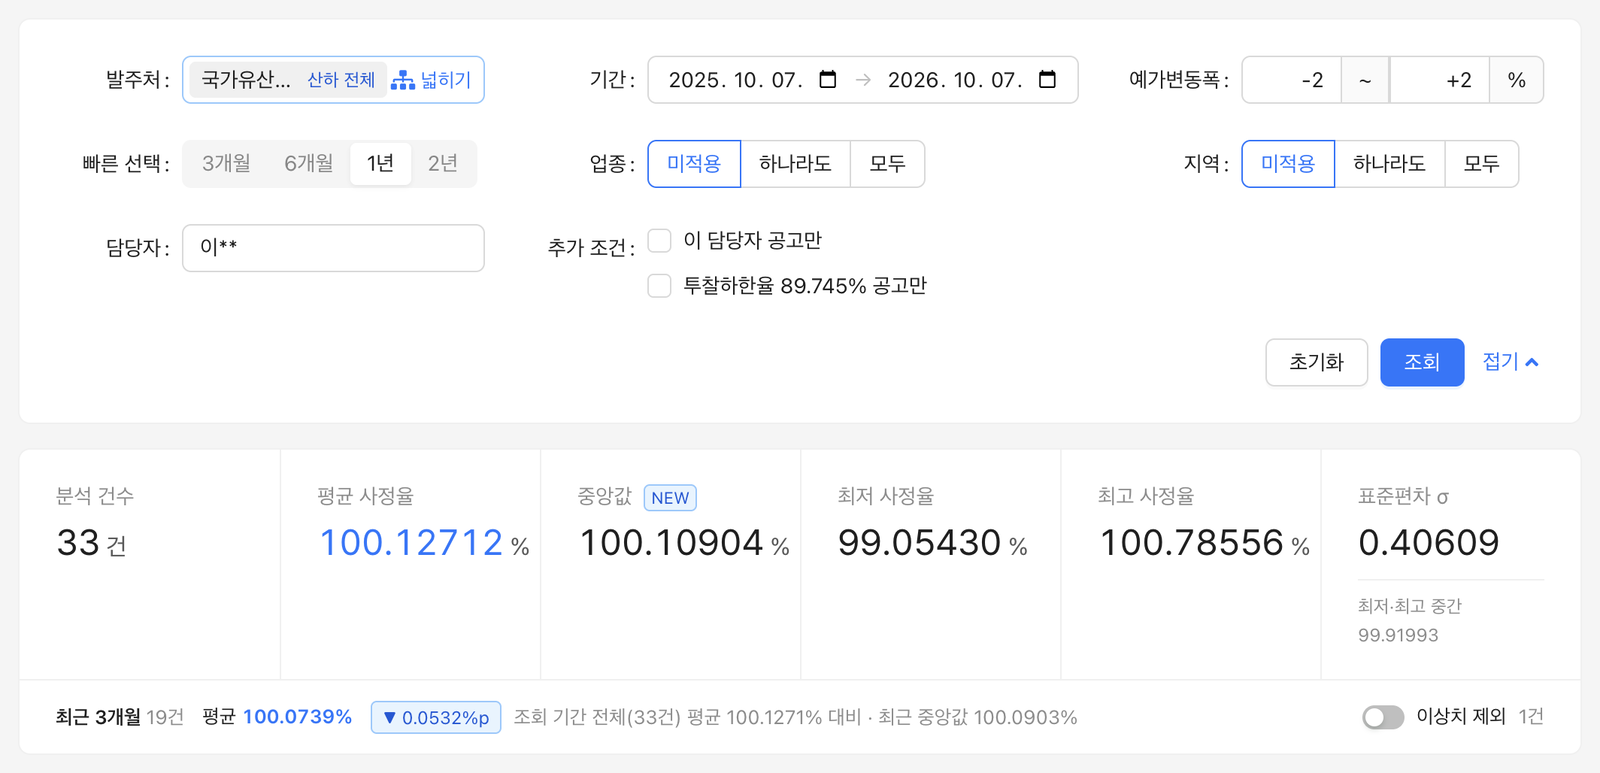Image resolution: width=1600 pixels, height=773 pixels.
Task: Click the down-triangle 0.0532%p change badge
Action: coord(436,717)
